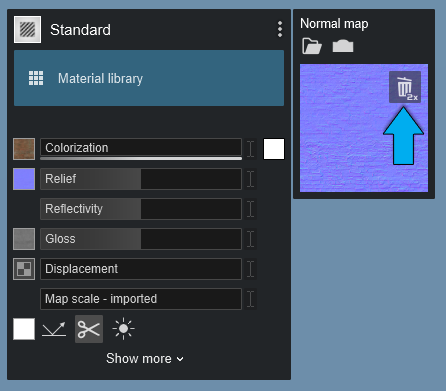
Task: Click the Reflectivity slider bar
Action: point(141,209)
